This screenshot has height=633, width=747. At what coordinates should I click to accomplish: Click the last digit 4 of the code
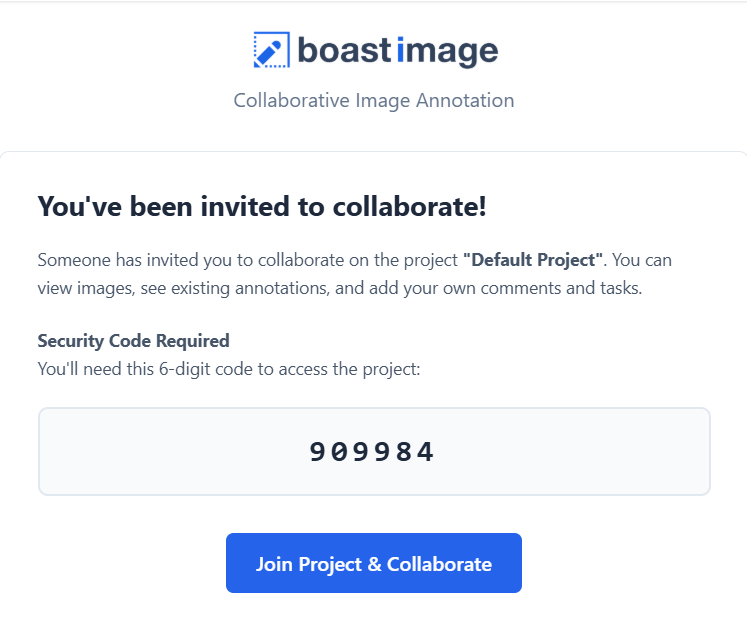(425, 452)
